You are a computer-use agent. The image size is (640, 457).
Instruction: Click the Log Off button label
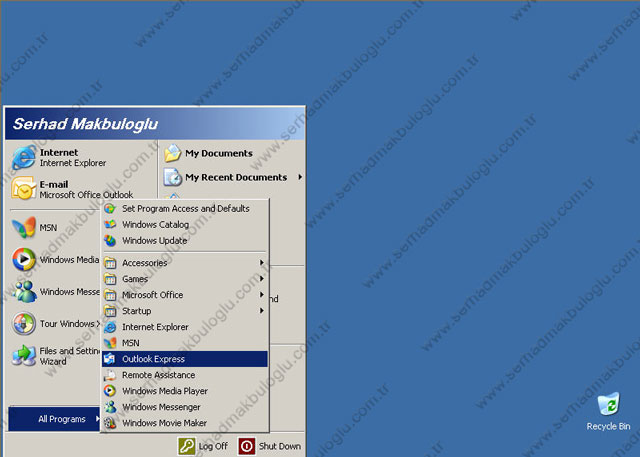point(213,446)
